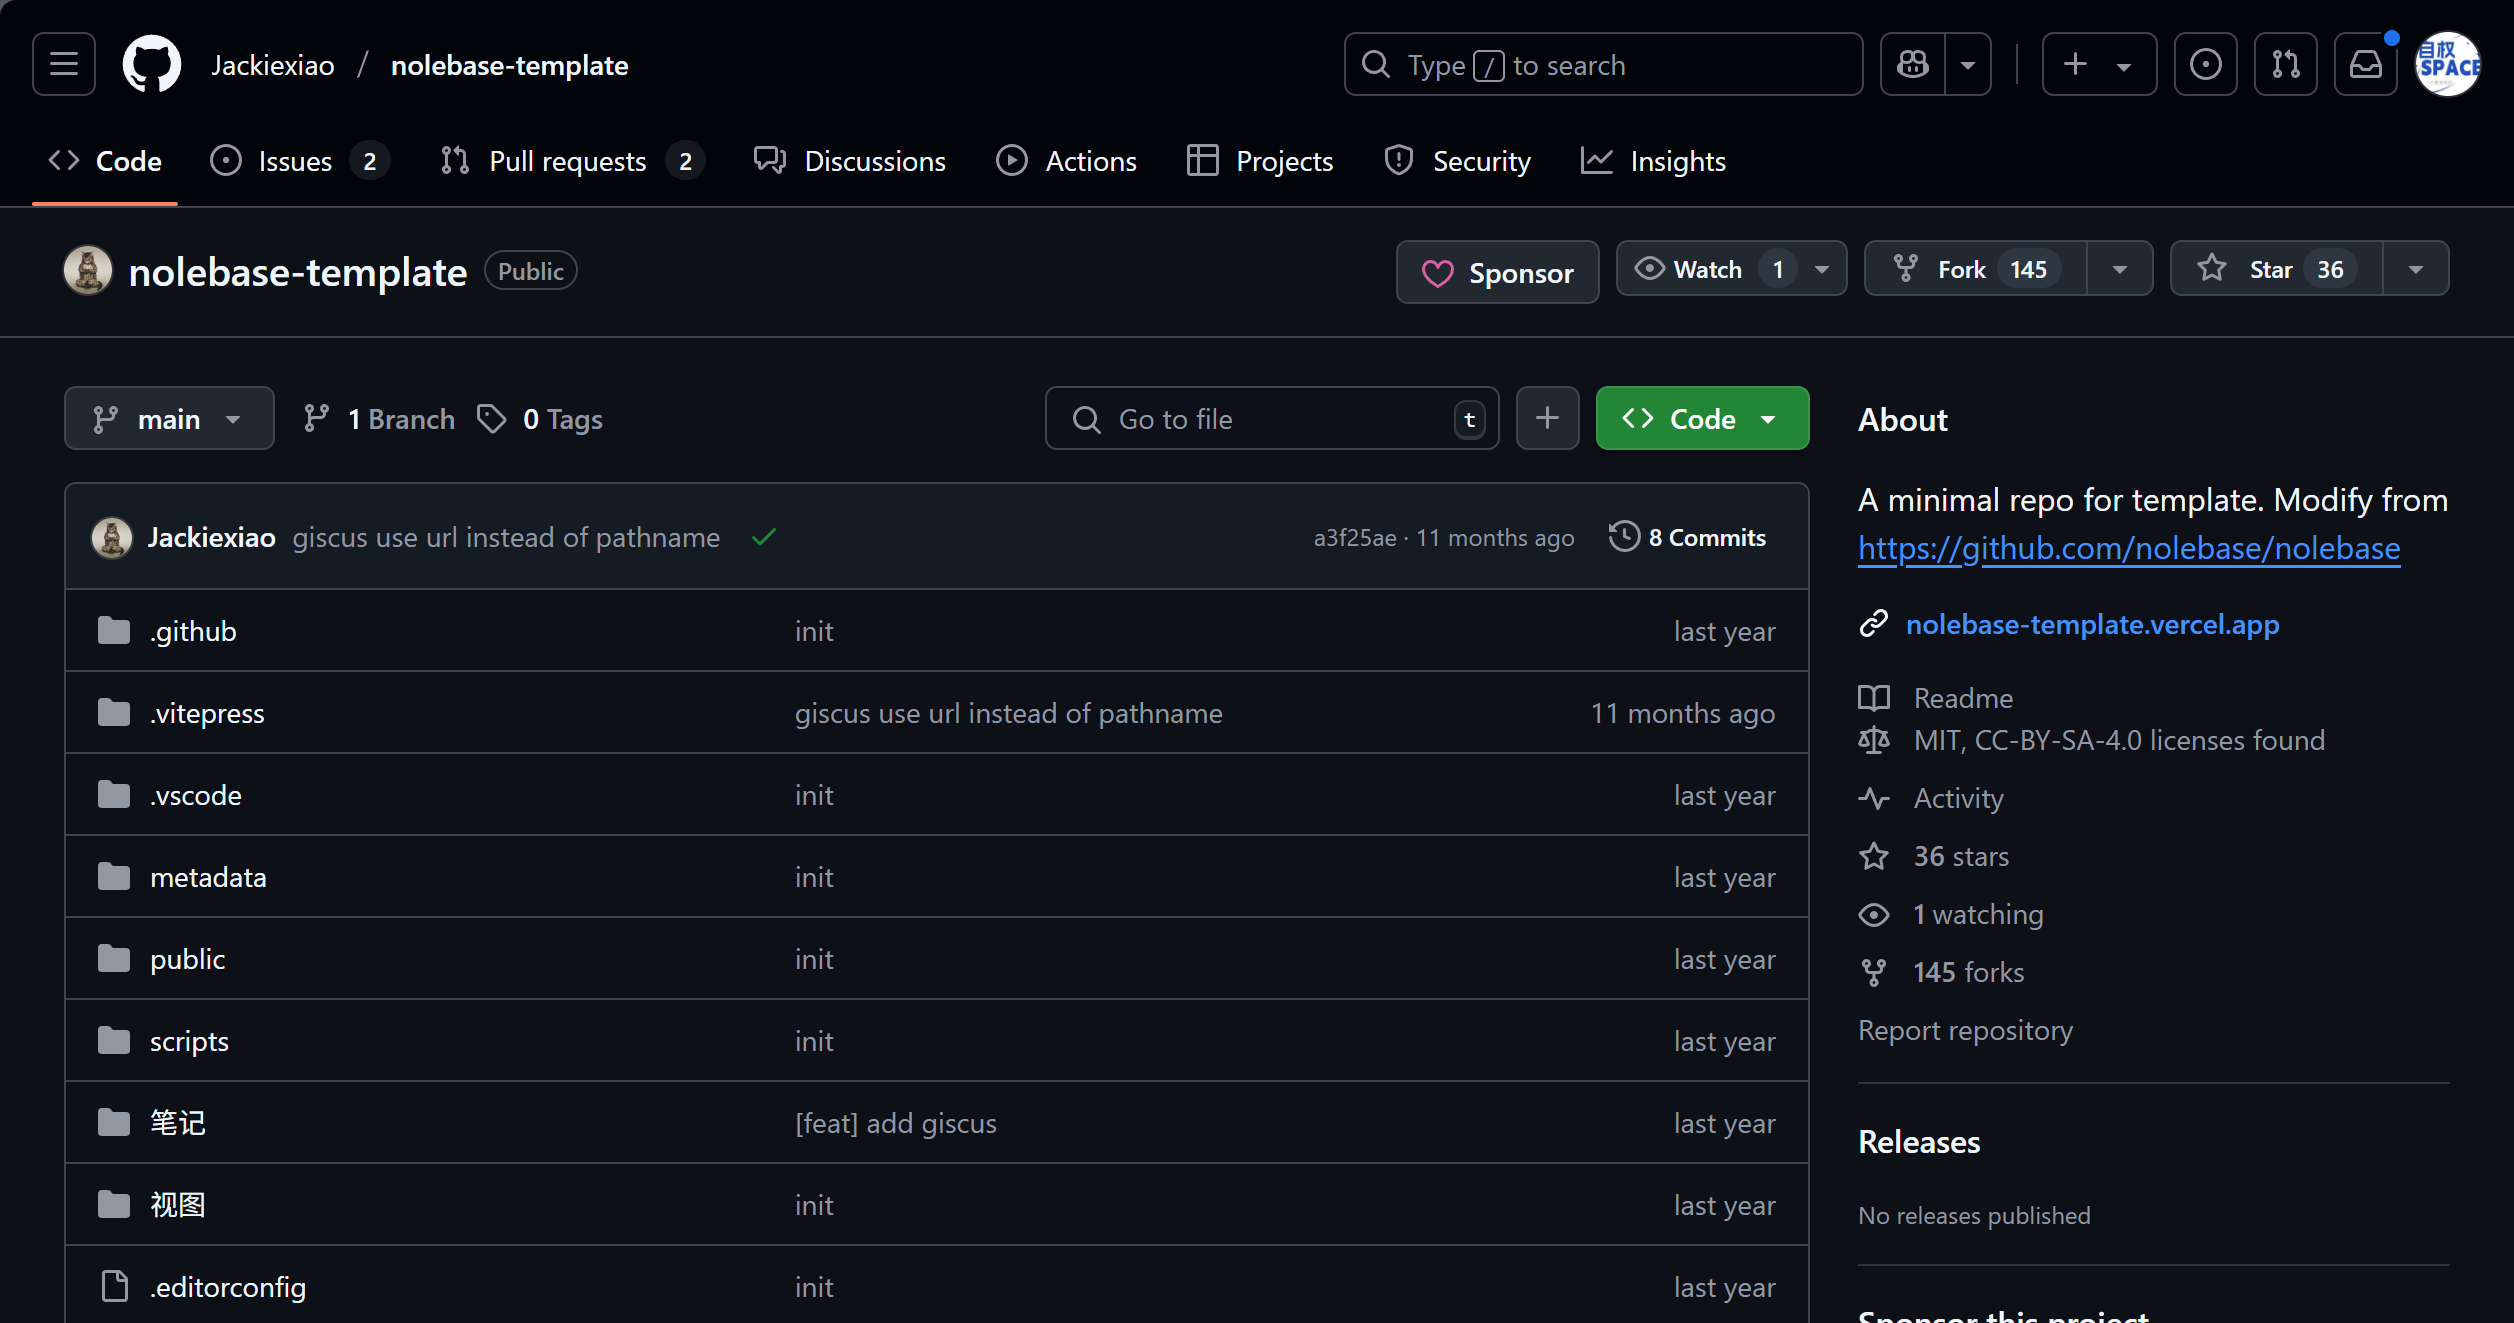Open the Activity link in About
2514x1323 pixels.
(x=1958, y=798)
